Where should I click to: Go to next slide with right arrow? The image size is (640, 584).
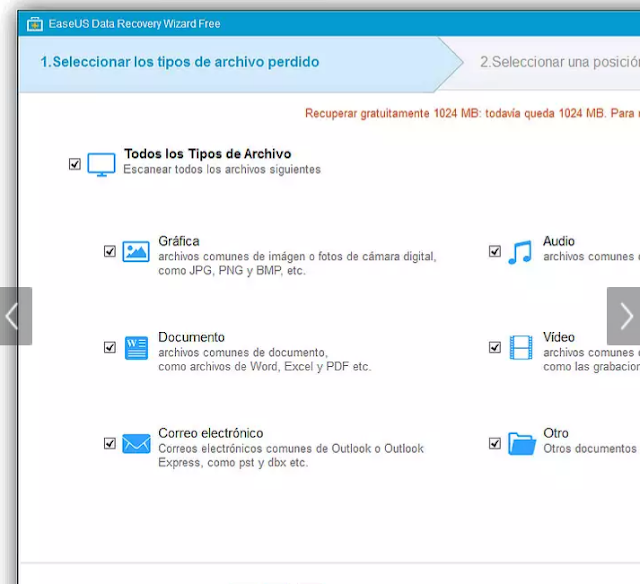(x=624, y=316)
